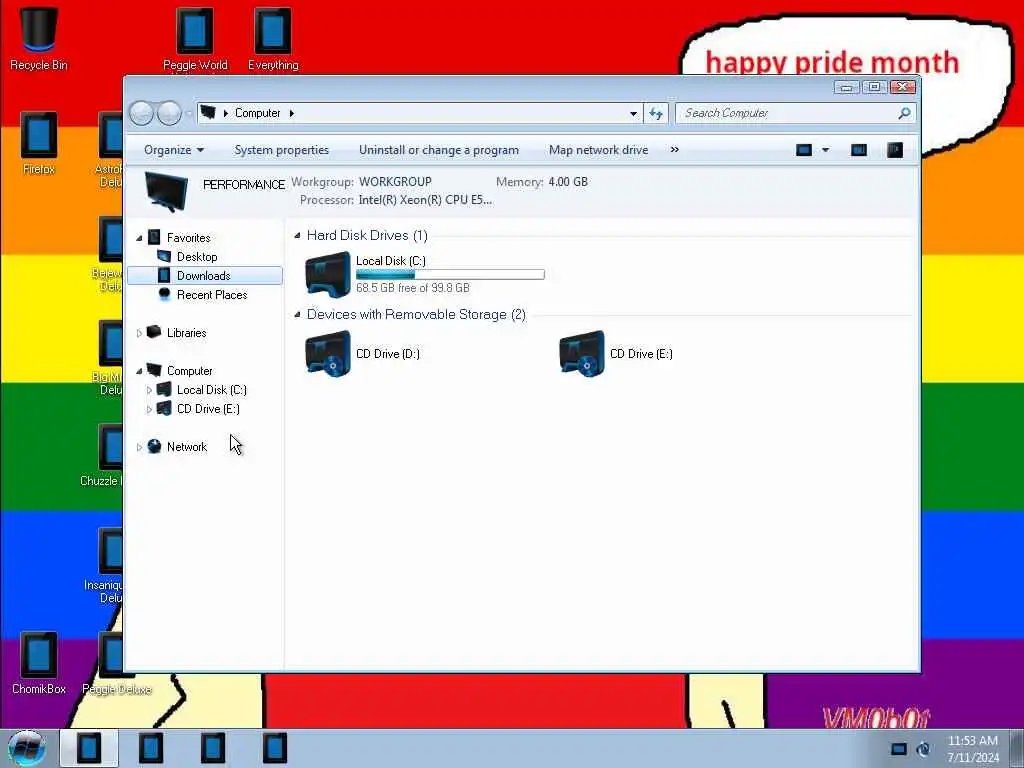Click navigation history dropdown beside Forward
This screenshot has width=1024, height=768.
[188, 114]
